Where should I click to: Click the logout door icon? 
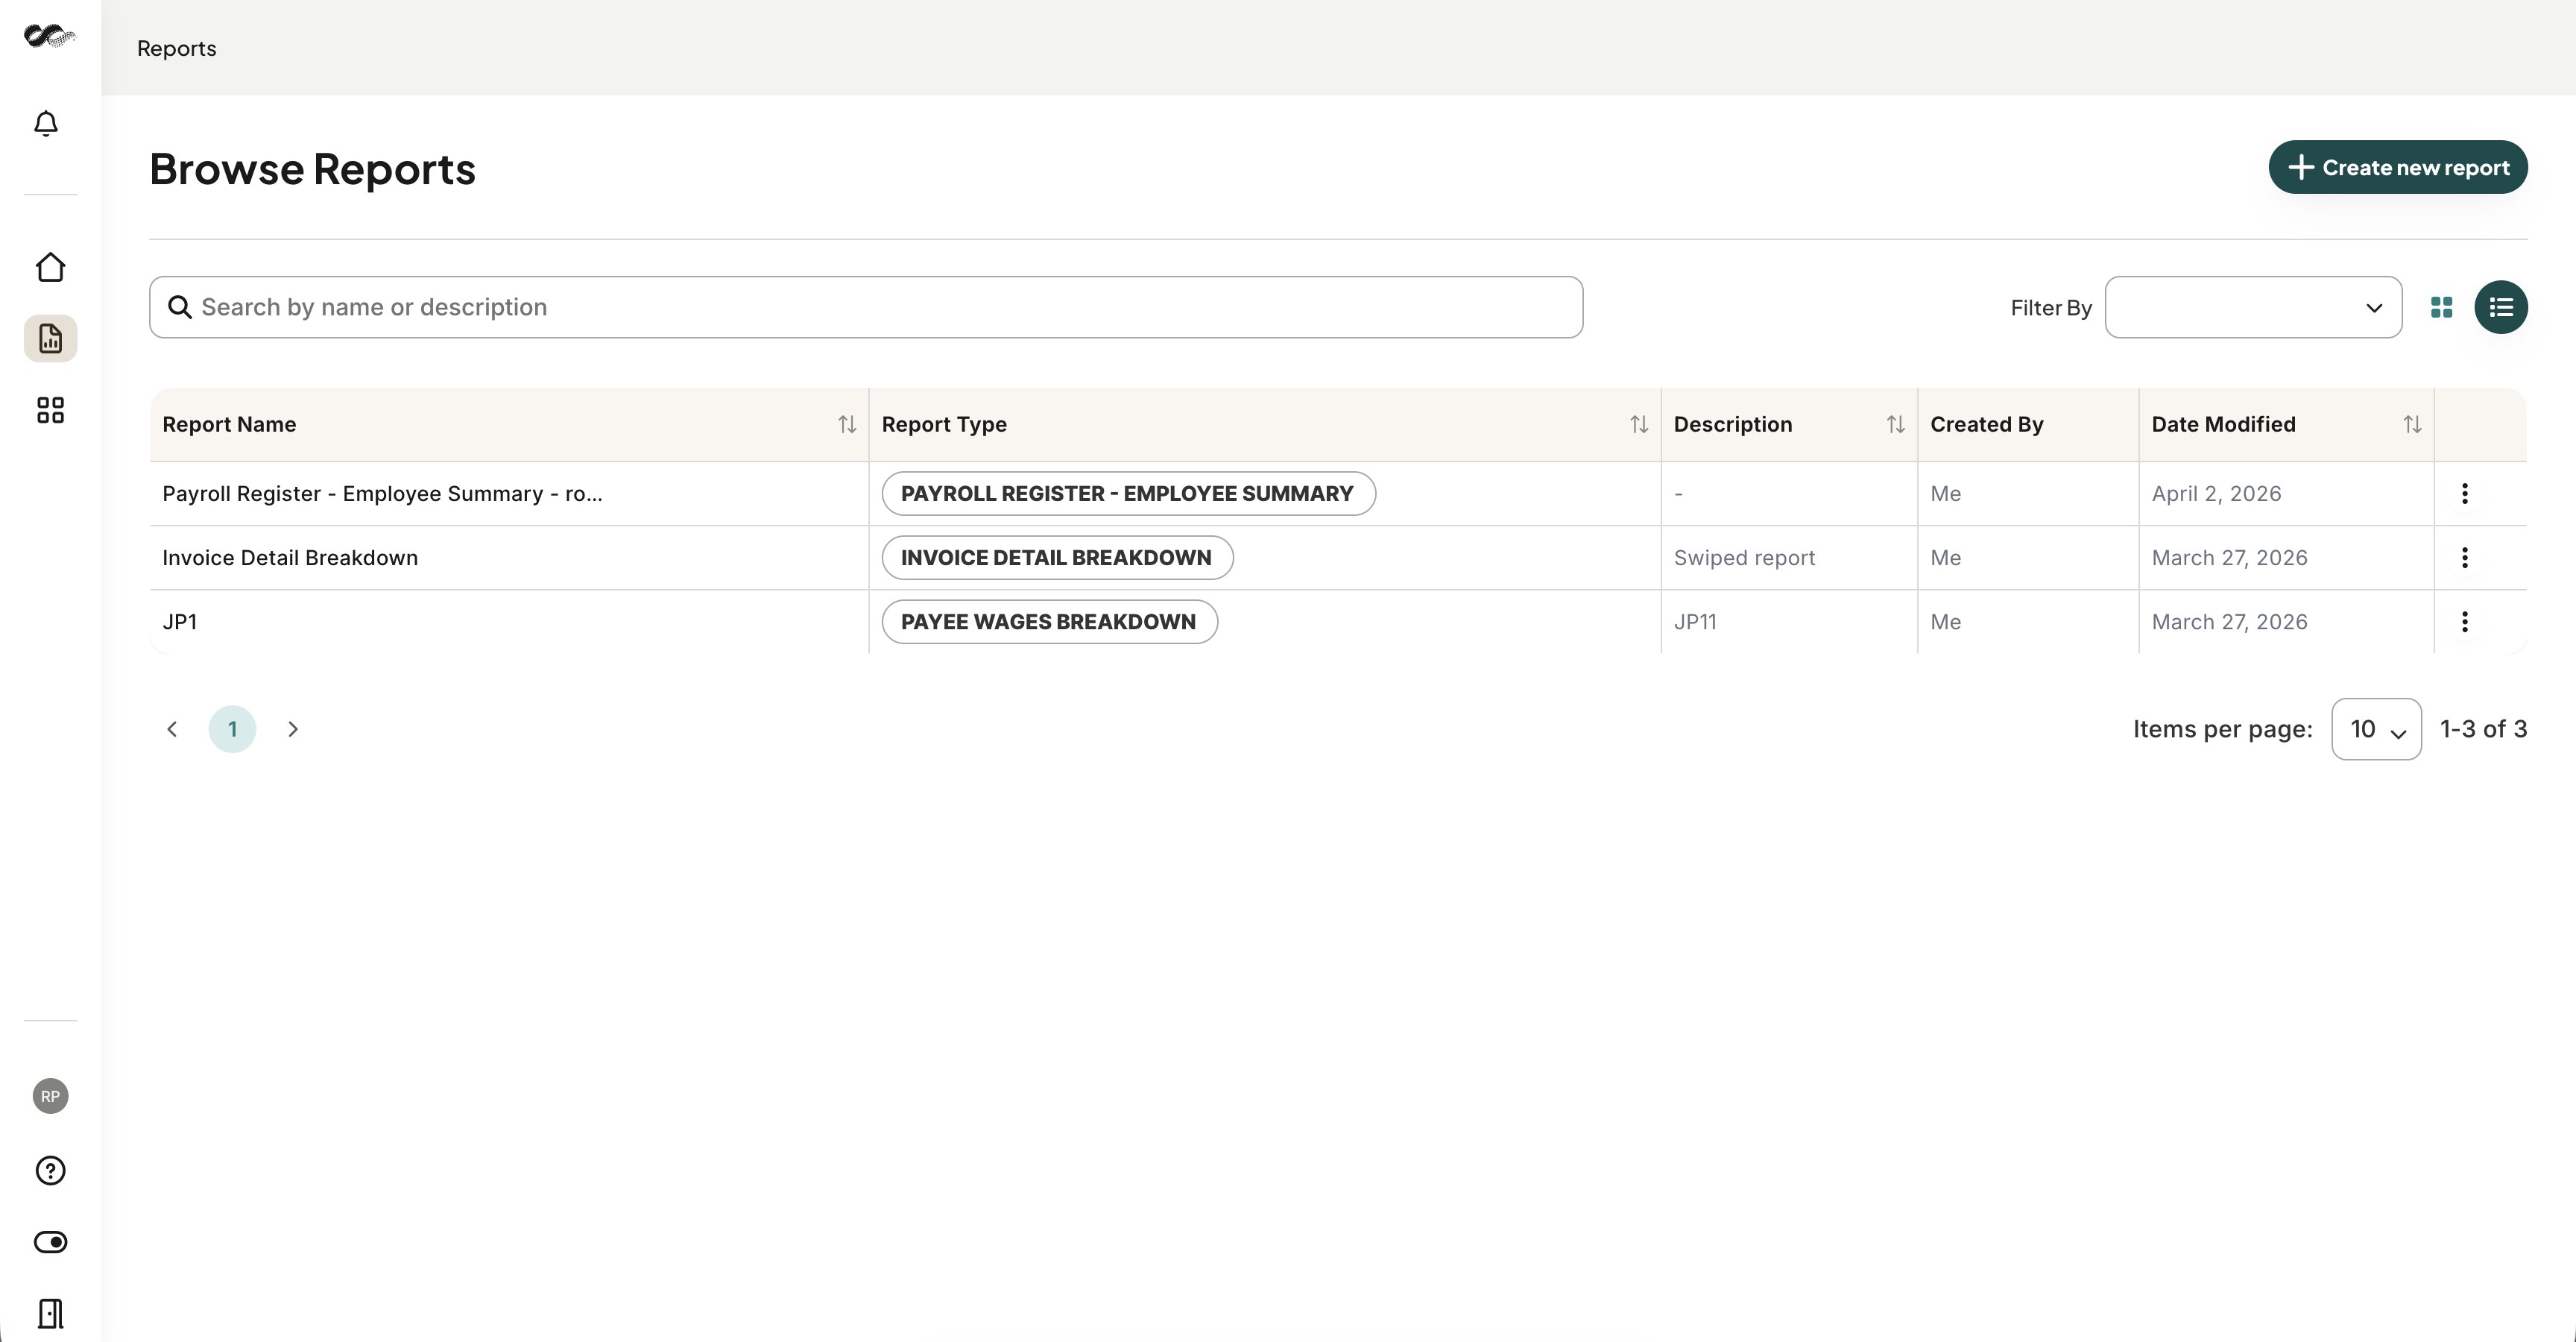50,1313
